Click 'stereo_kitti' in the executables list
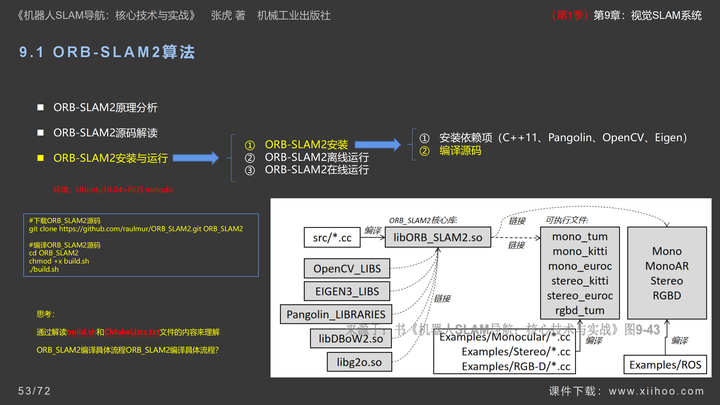Image resolution: width=720 pixels, height=405 pixels. point(580,281)
